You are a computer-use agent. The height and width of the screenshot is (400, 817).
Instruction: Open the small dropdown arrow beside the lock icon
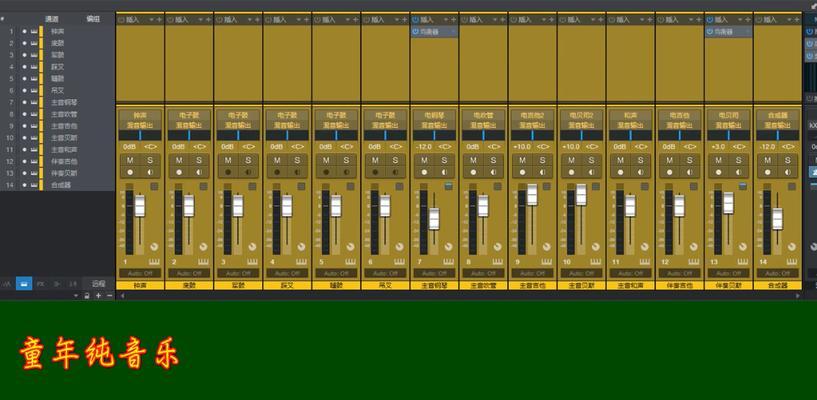pos(76,295)
